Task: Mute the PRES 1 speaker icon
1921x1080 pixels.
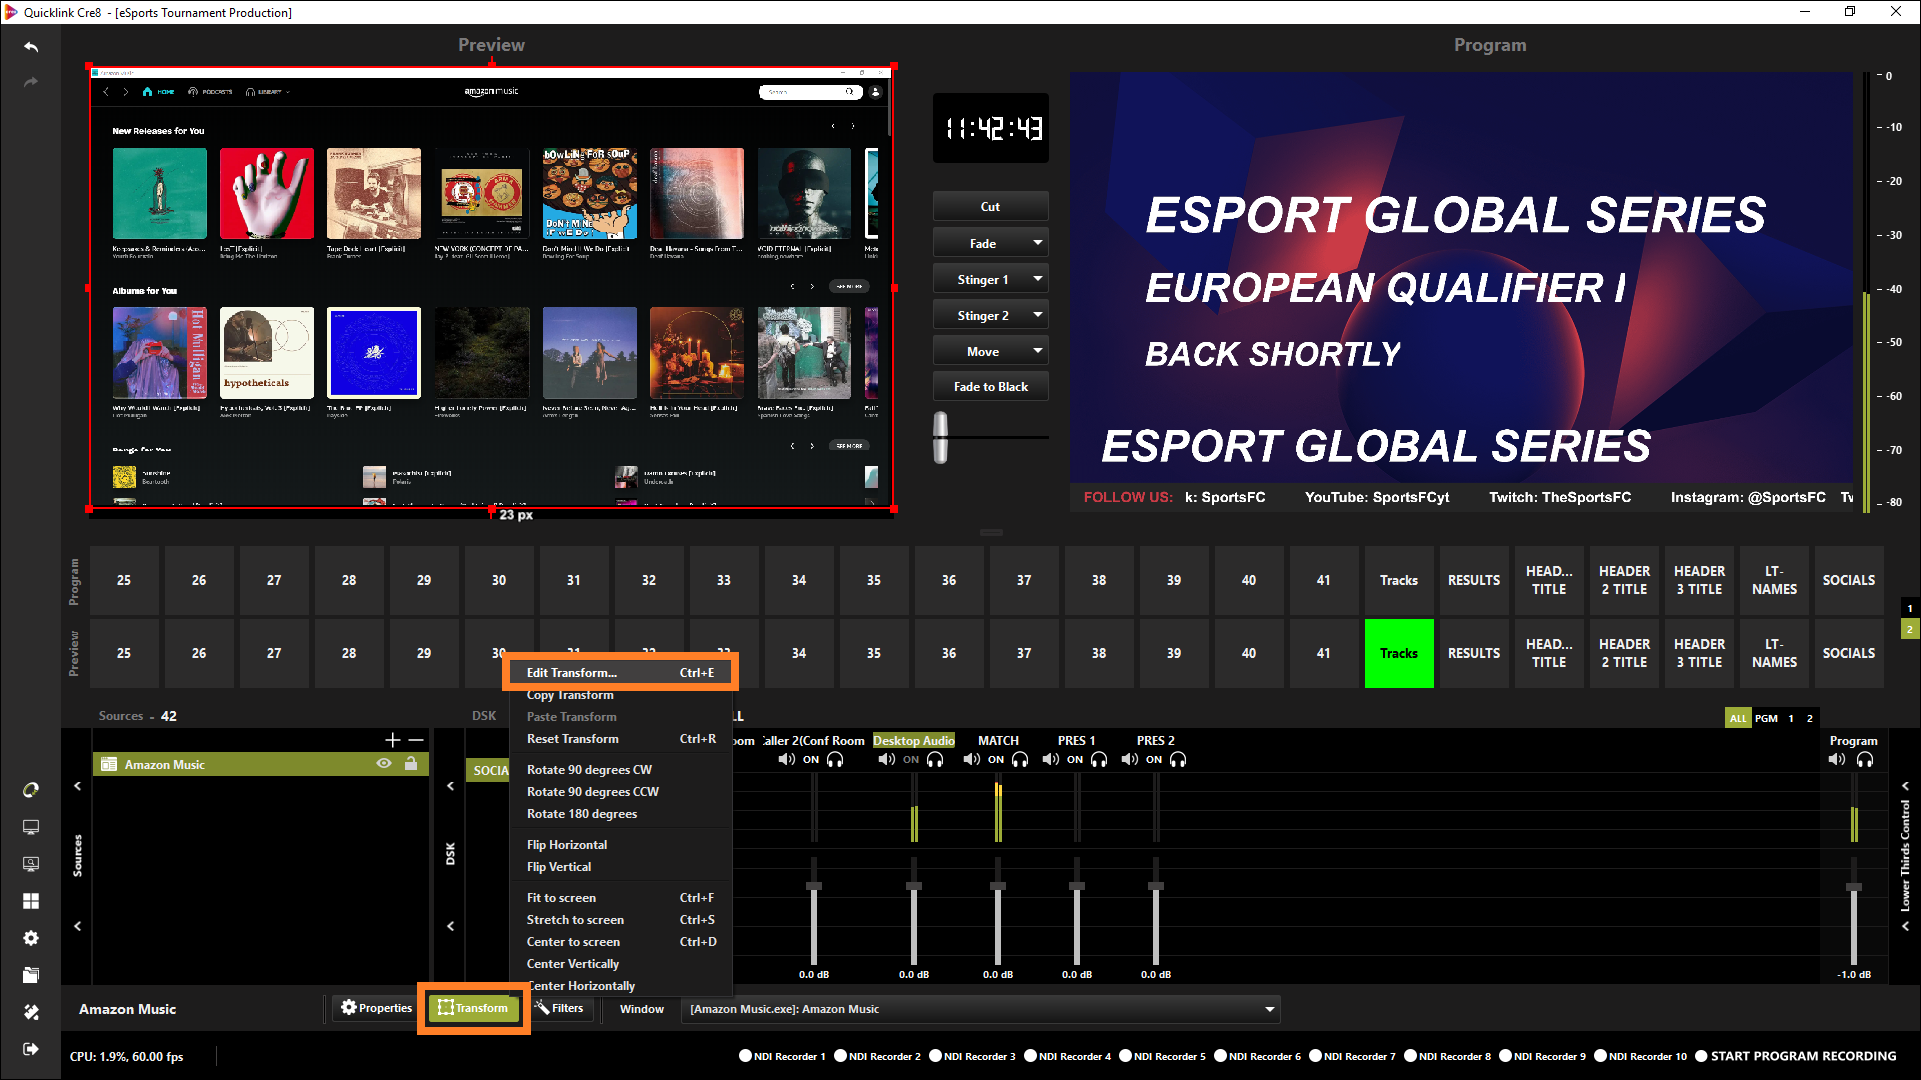Action: (x=1050, y=760)
